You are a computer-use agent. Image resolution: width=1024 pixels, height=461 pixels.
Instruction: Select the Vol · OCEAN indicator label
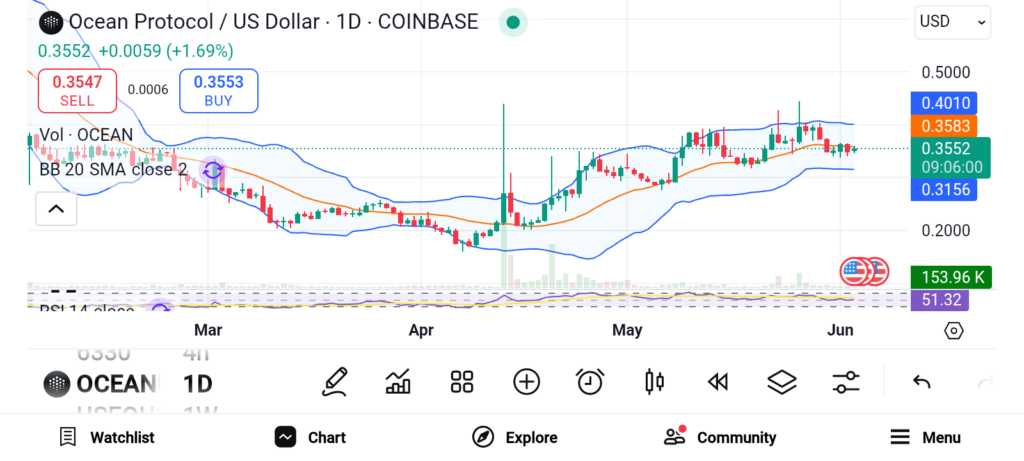point(86,135)
